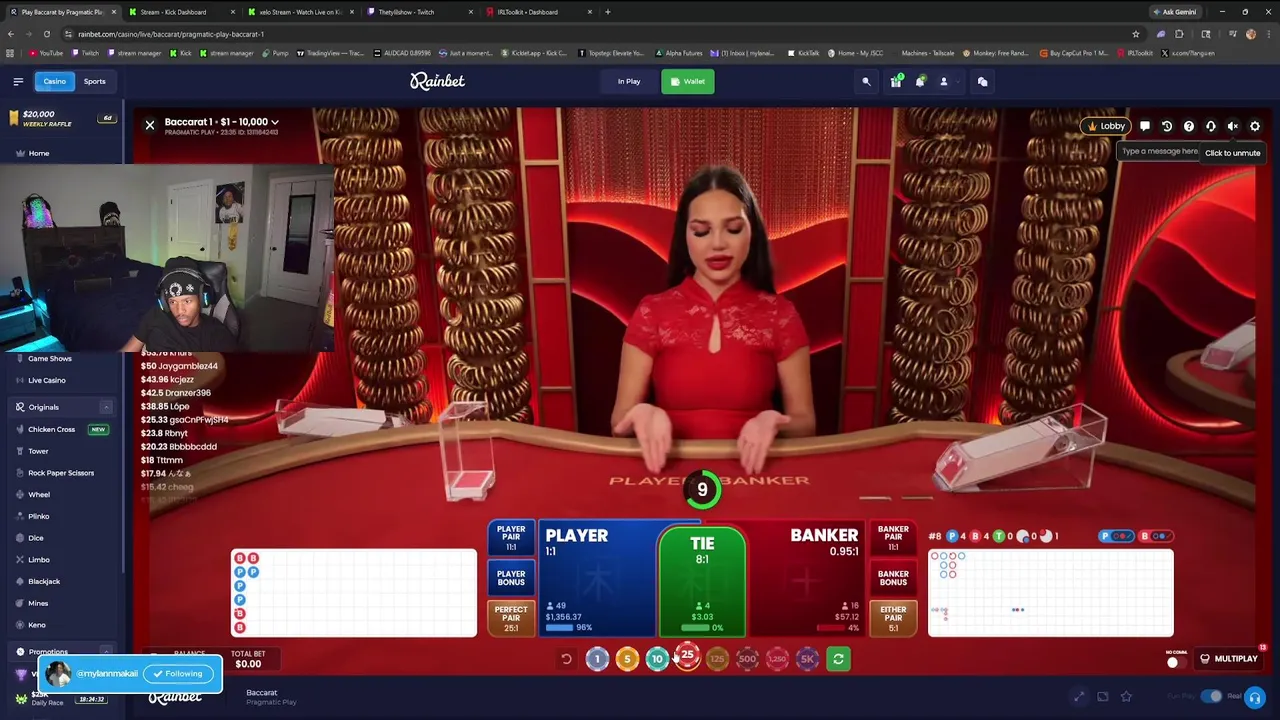Open Keno game

[37, 625]
